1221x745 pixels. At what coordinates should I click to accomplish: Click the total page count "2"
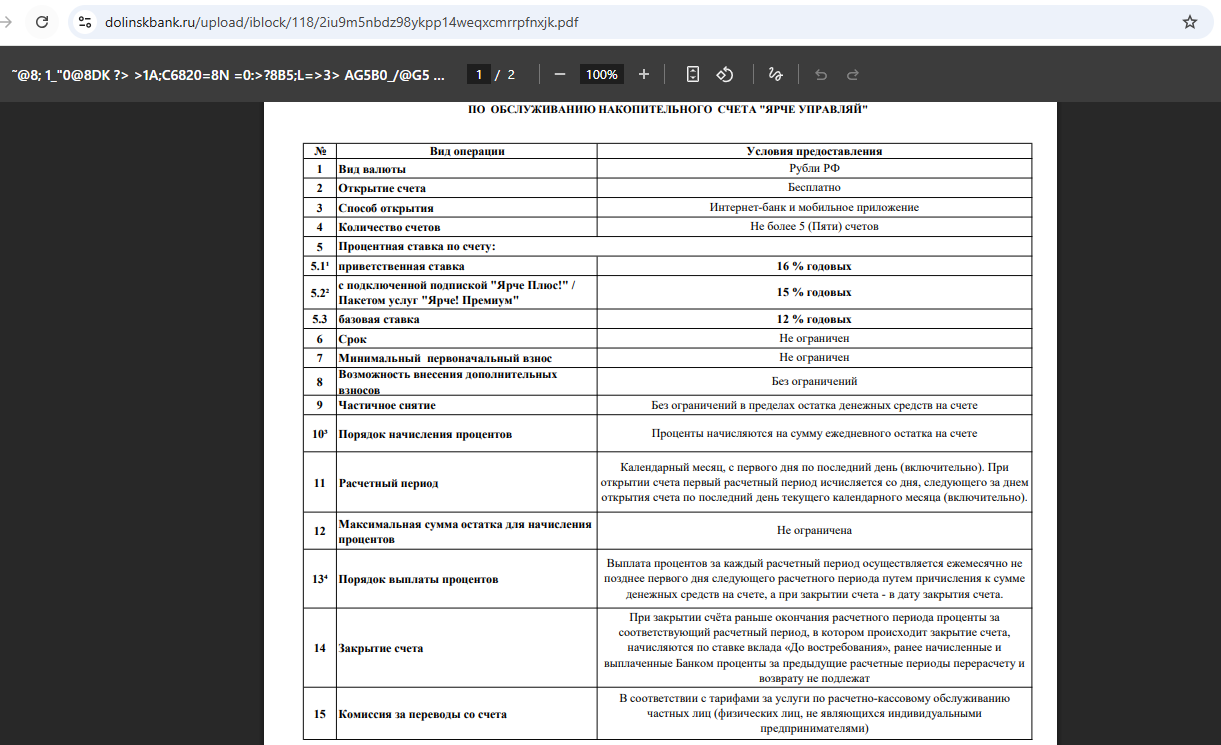point(511,74)
